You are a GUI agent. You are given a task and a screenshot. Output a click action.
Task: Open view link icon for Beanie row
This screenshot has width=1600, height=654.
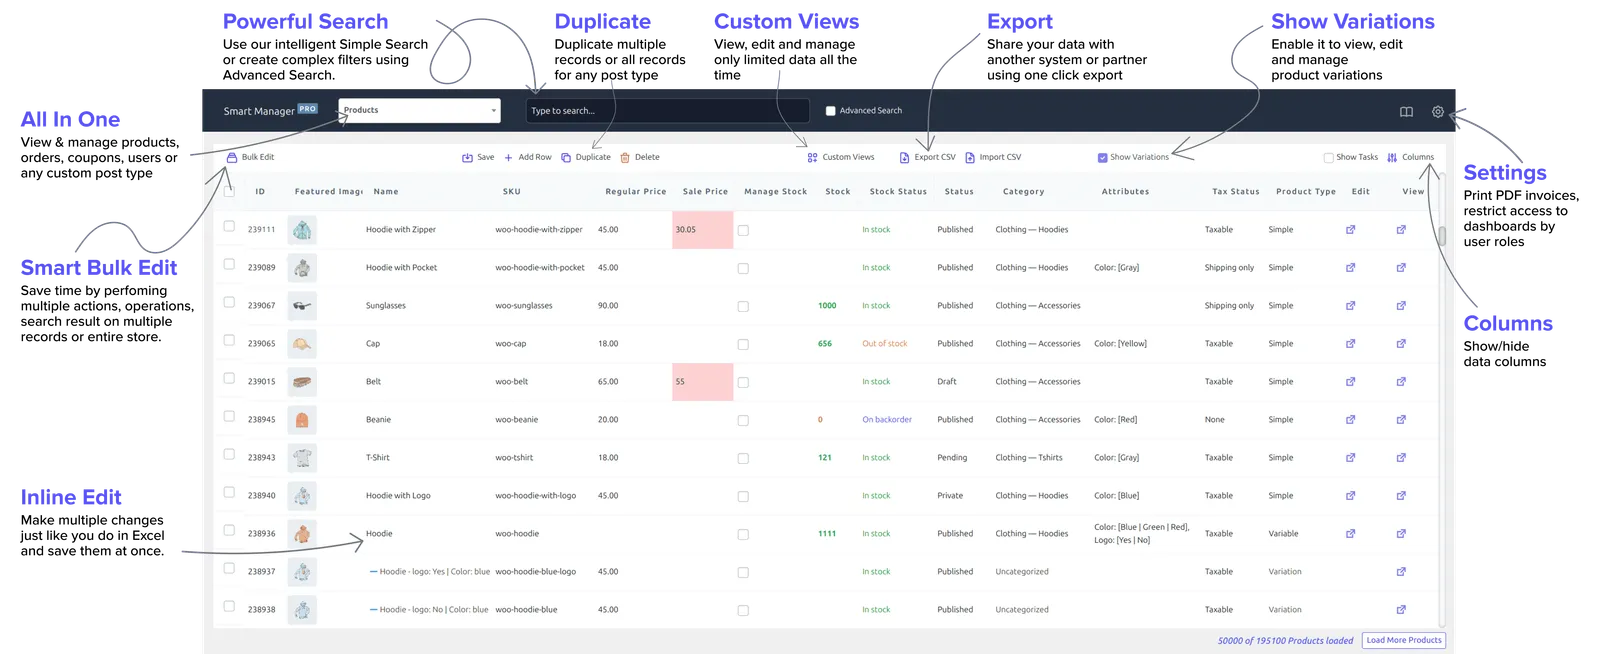coord(1401,420)
